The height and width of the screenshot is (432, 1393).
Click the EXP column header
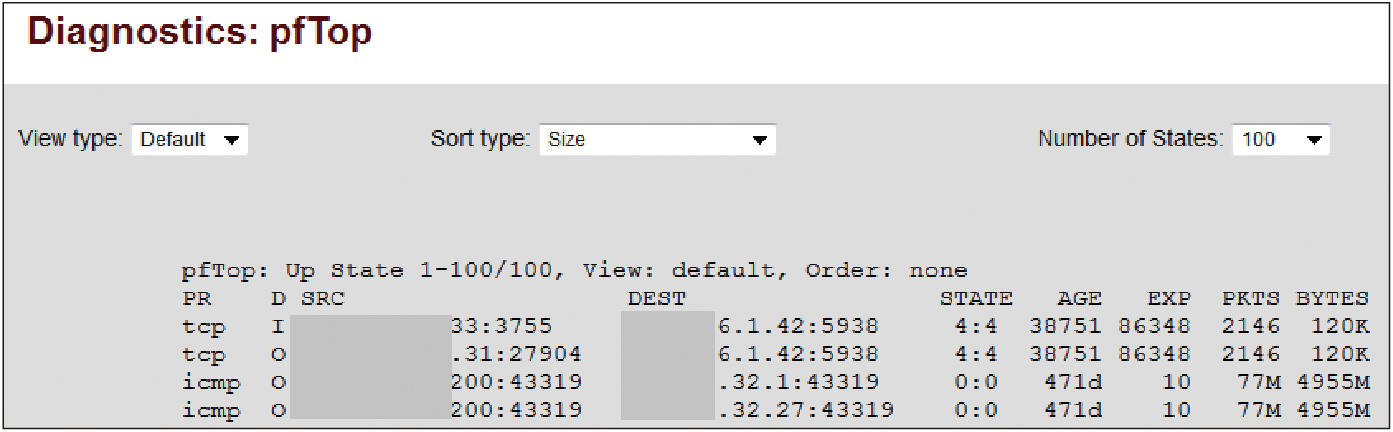tap(1169, 298)
